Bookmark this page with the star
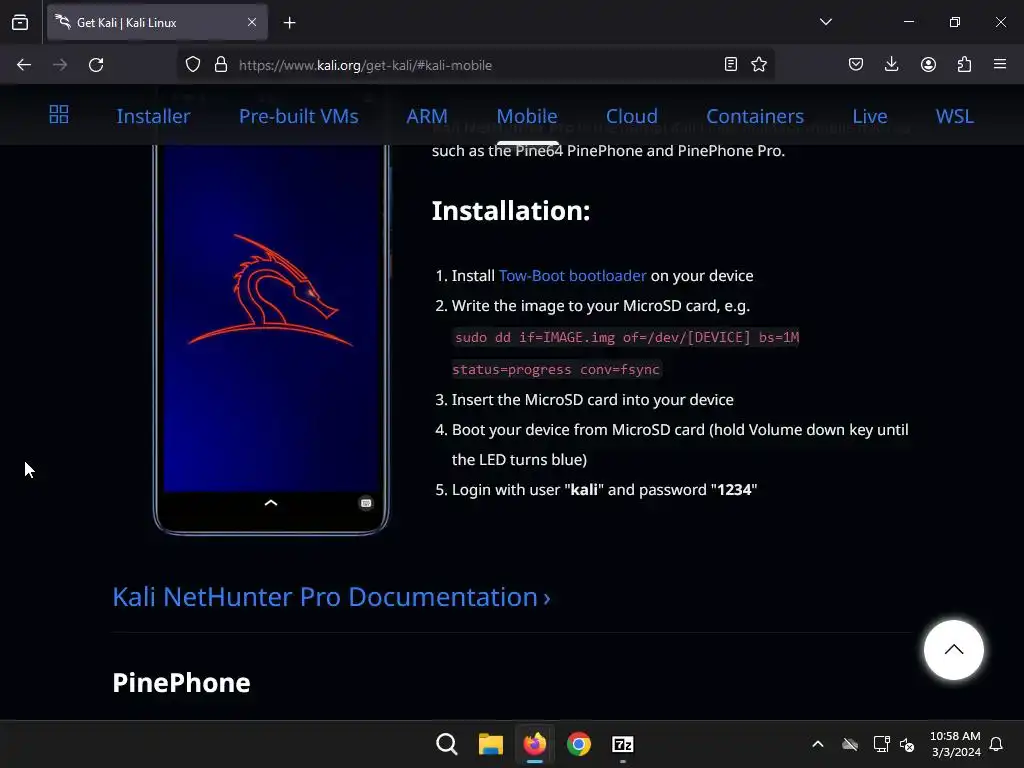Image resolution: width=1024 pixels, height=768 pixels. tap(759, 64)
